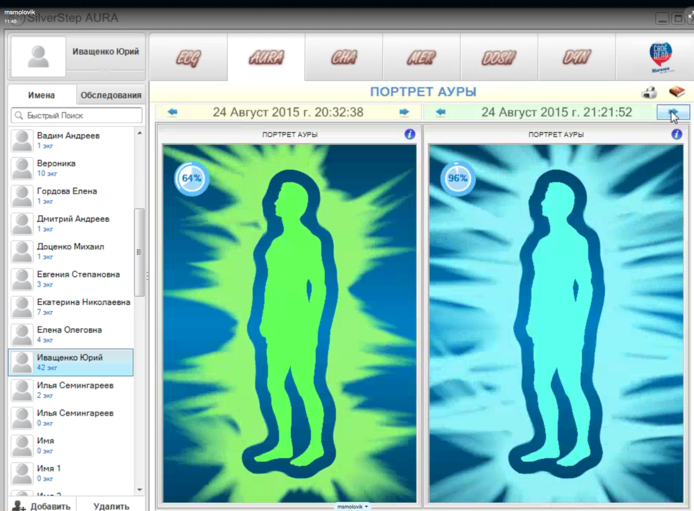Go to previous exam before 21:21:52
Viewport: 694px width, 511px height.
coord(440,112)
